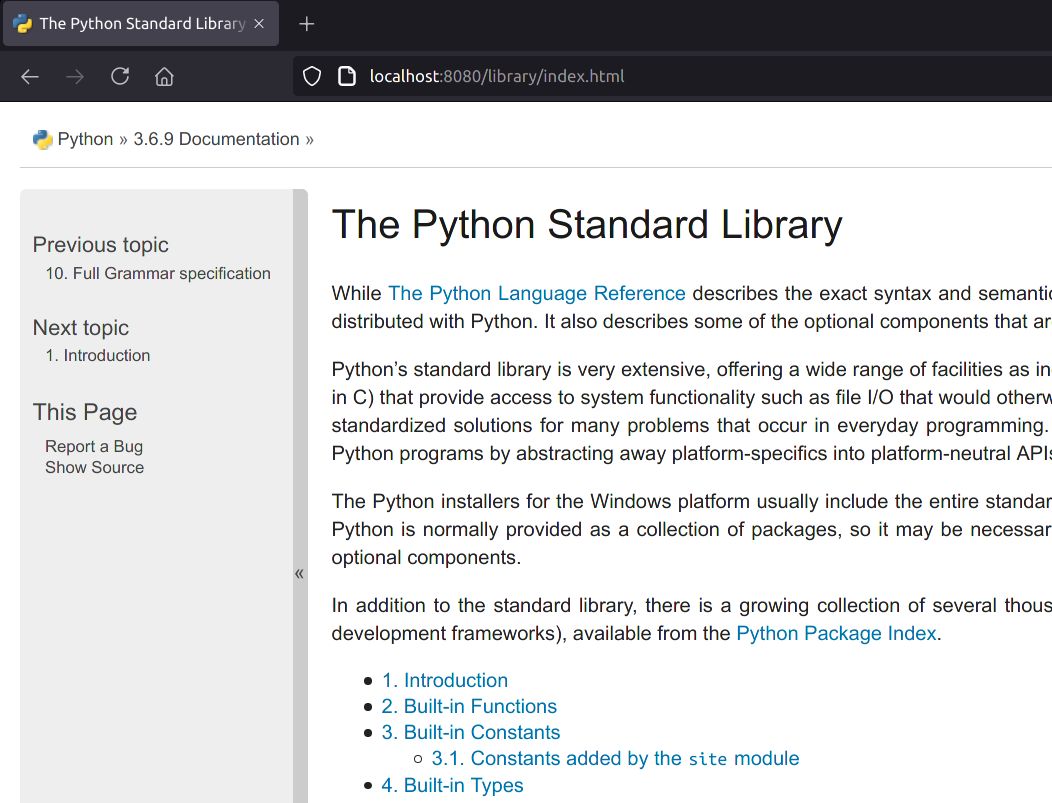Select The Python Standard Library tab

click(141, 23)
